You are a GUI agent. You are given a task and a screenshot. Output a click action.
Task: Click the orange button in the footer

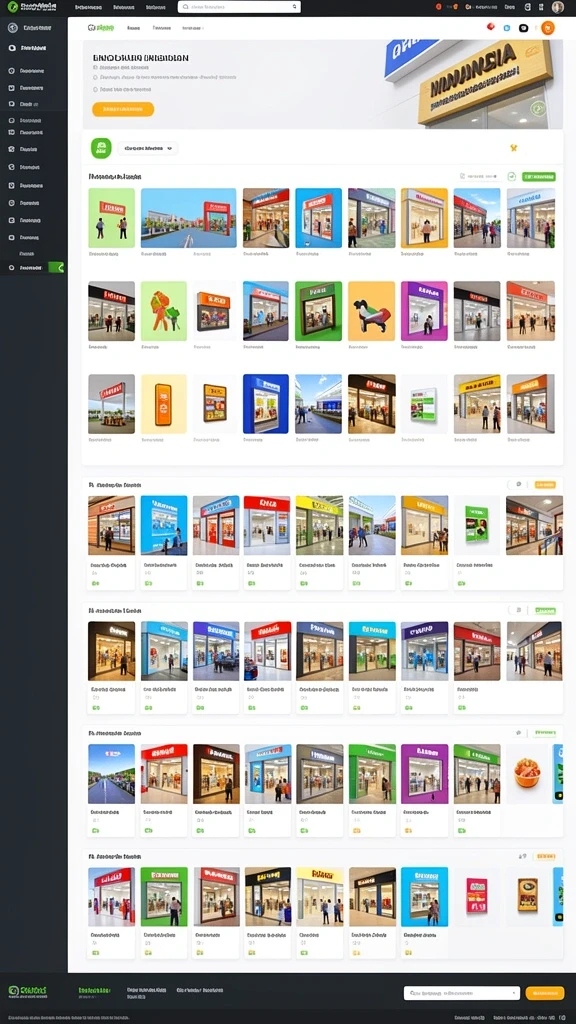tap(545, 993)
